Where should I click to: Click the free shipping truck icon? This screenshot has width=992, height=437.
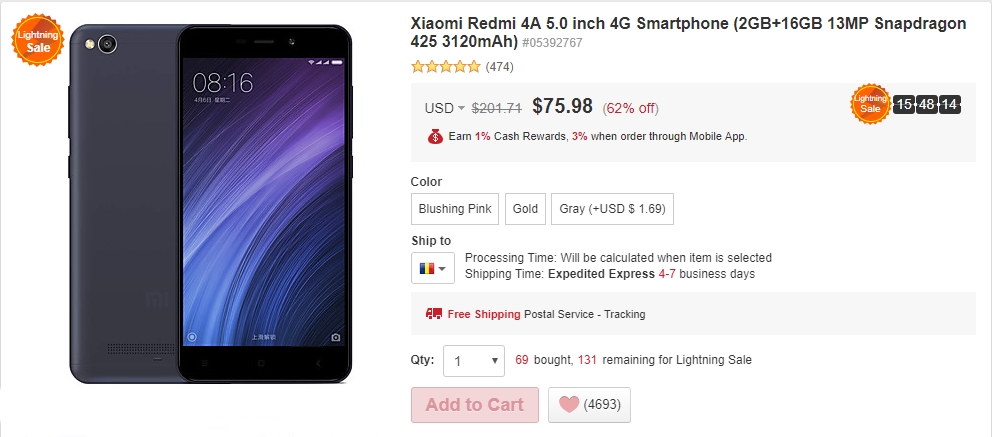click(x=434, y=314)
